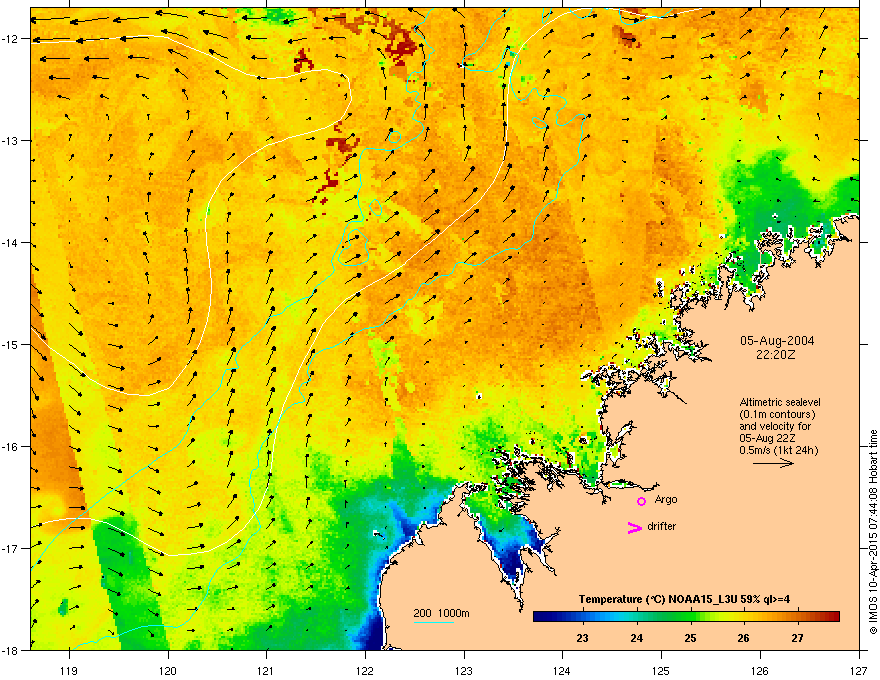
Task: Click the 05-Aug-2004 date label
Action: click(x=777, y=341)
